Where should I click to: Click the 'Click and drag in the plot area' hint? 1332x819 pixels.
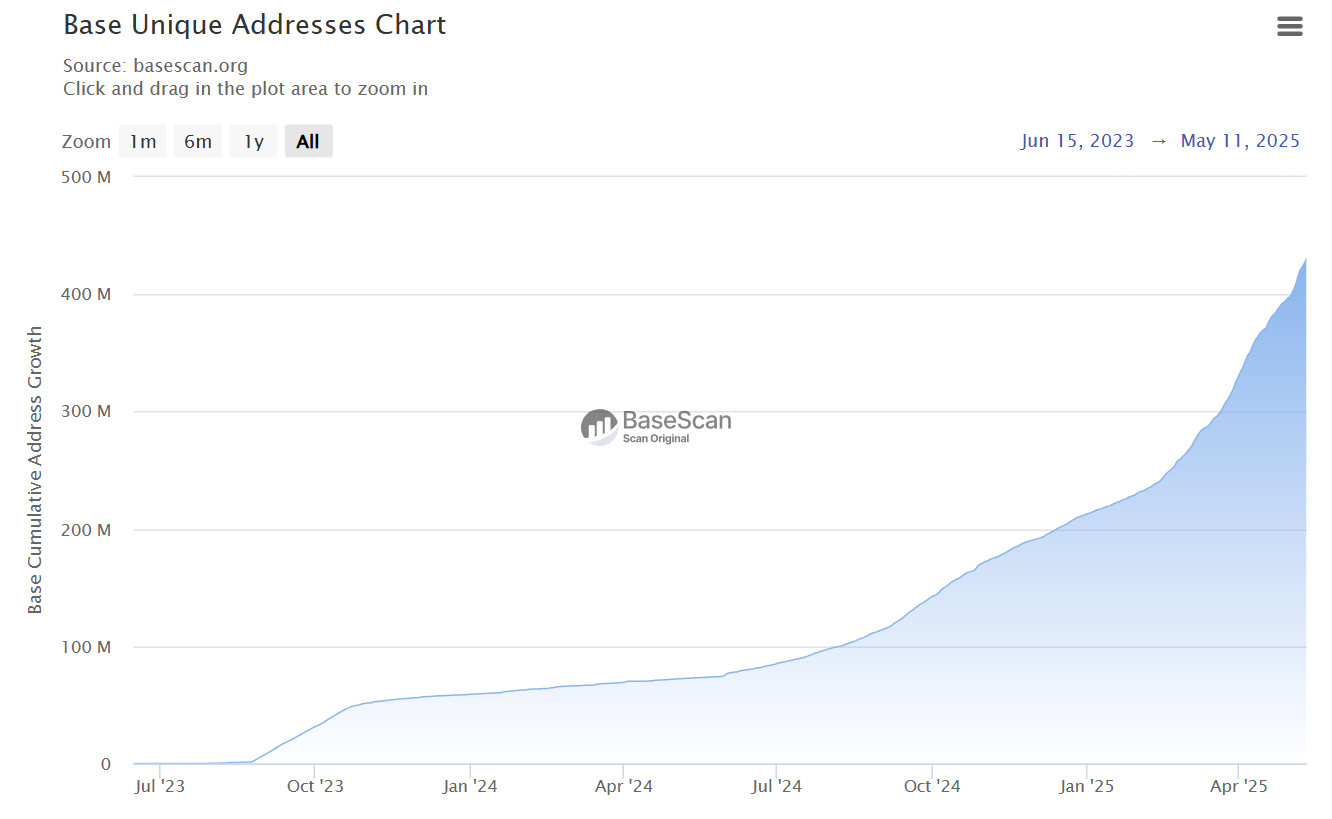pyautogui.click(x=245, y=89)
